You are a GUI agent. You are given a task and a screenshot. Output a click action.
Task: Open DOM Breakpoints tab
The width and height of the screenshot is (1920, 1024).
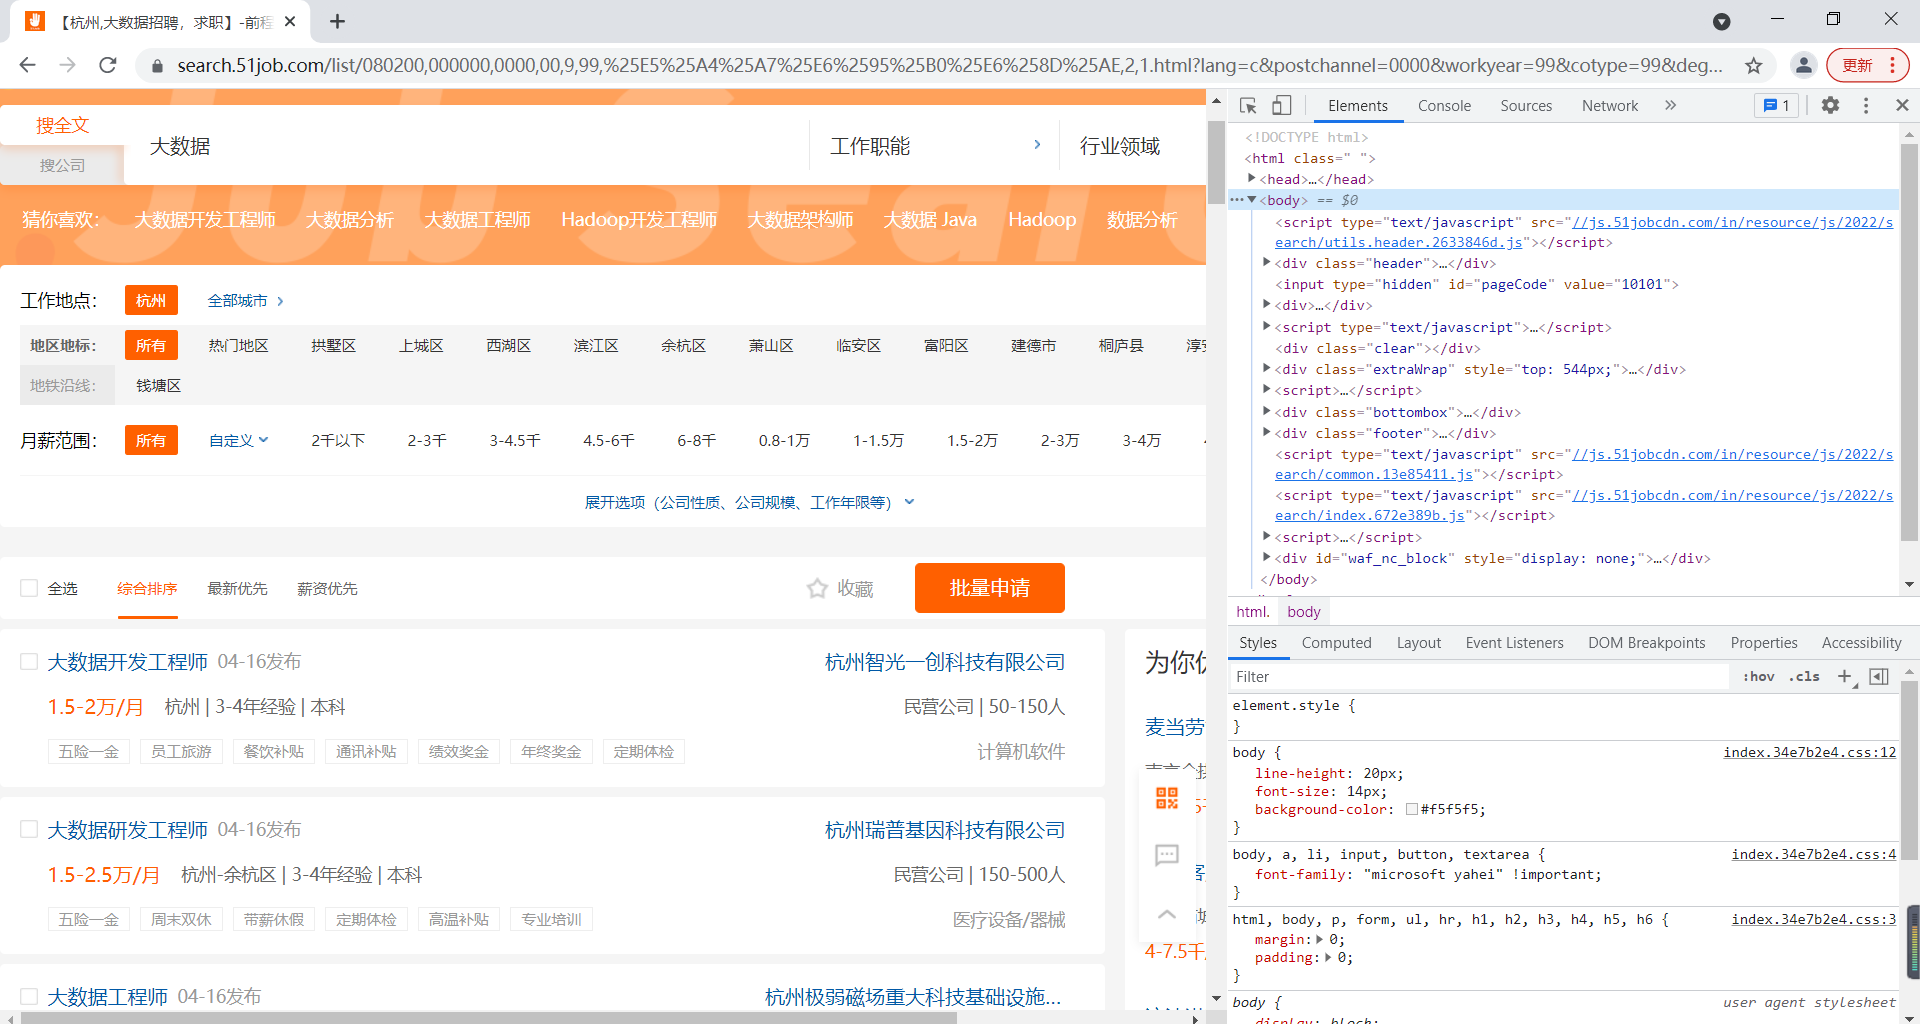[1646, 643]
